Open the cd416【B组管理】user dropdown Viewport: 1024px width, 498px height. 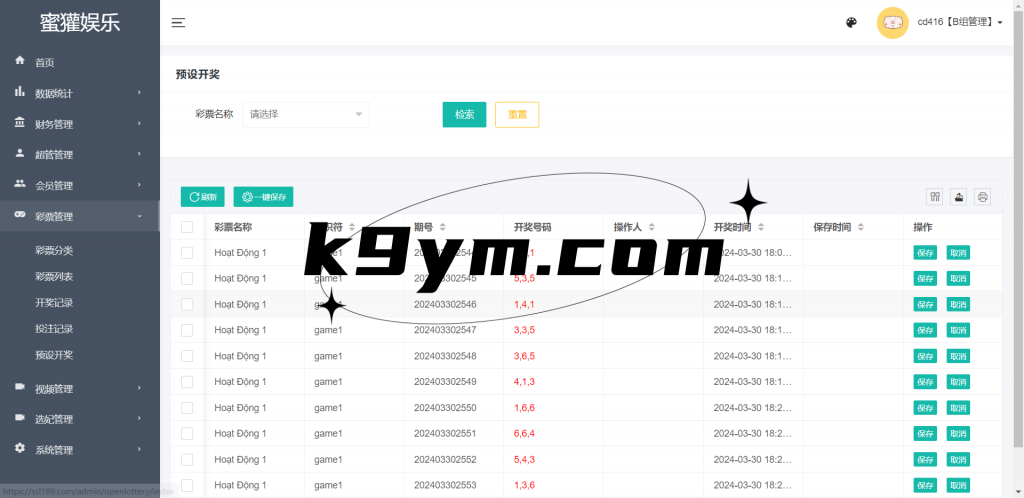click(960, 22)
